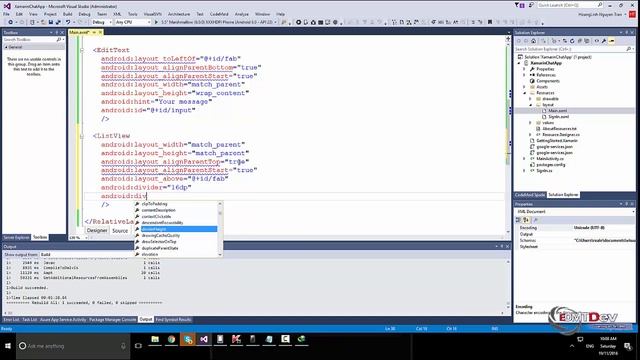Viewport: 640px width, 360px height.
Task: Click the bookmark icon in main toolbar
Action: click(x=490, y=22)
